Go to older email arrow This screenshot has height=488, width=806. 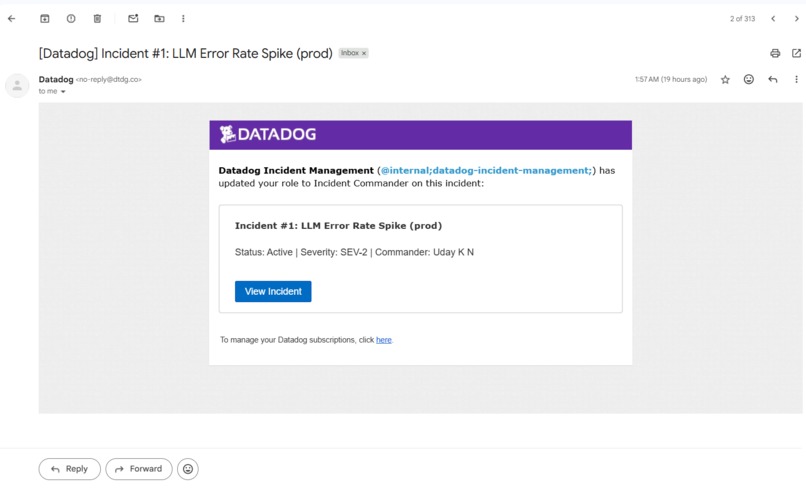[x=797, y=19]
